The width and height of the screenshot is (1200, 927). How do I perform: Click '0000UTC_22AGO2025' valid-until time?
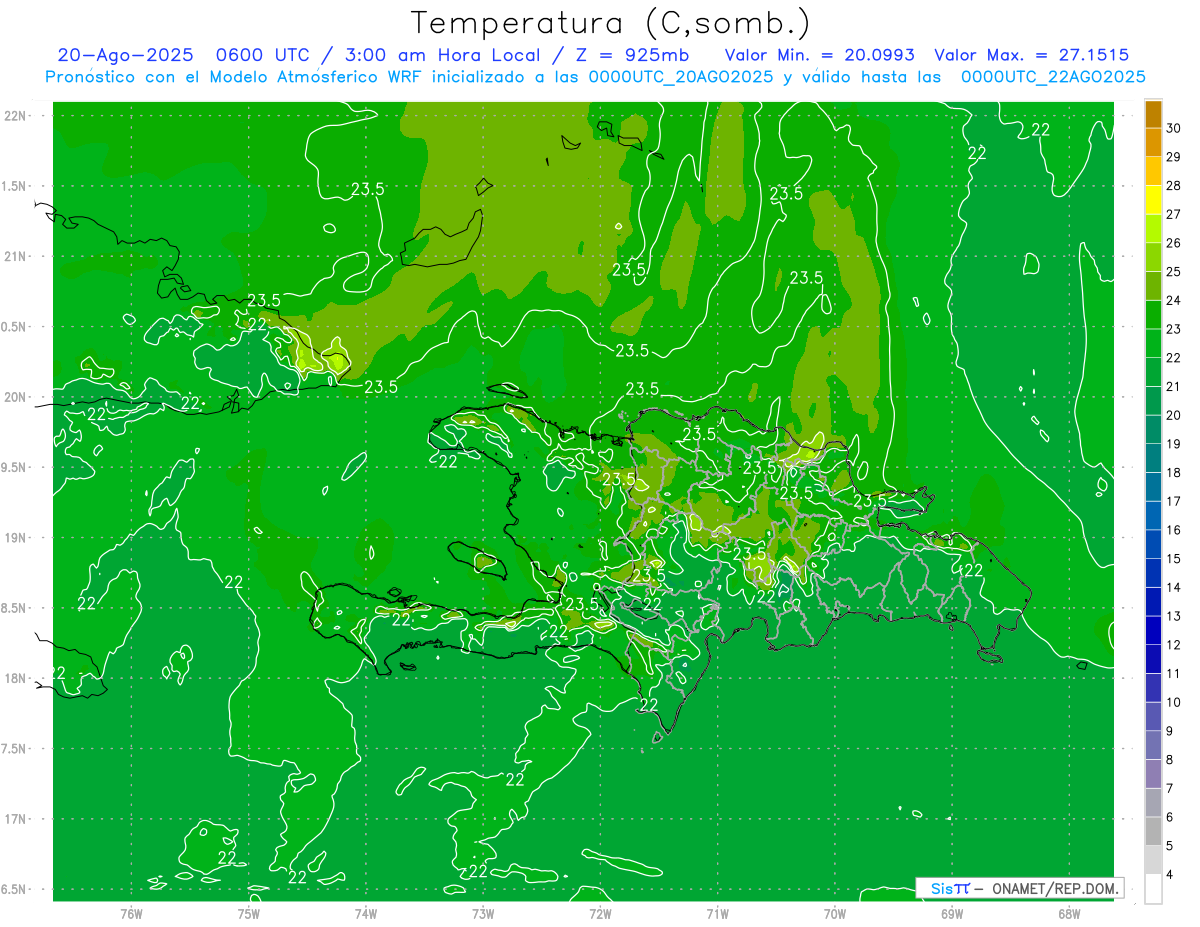(x=1053, y=77)
